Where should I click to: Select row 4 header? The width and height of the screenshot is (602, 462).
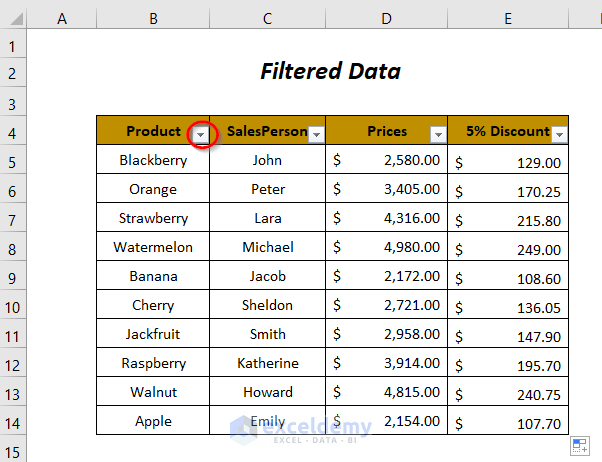13,131
